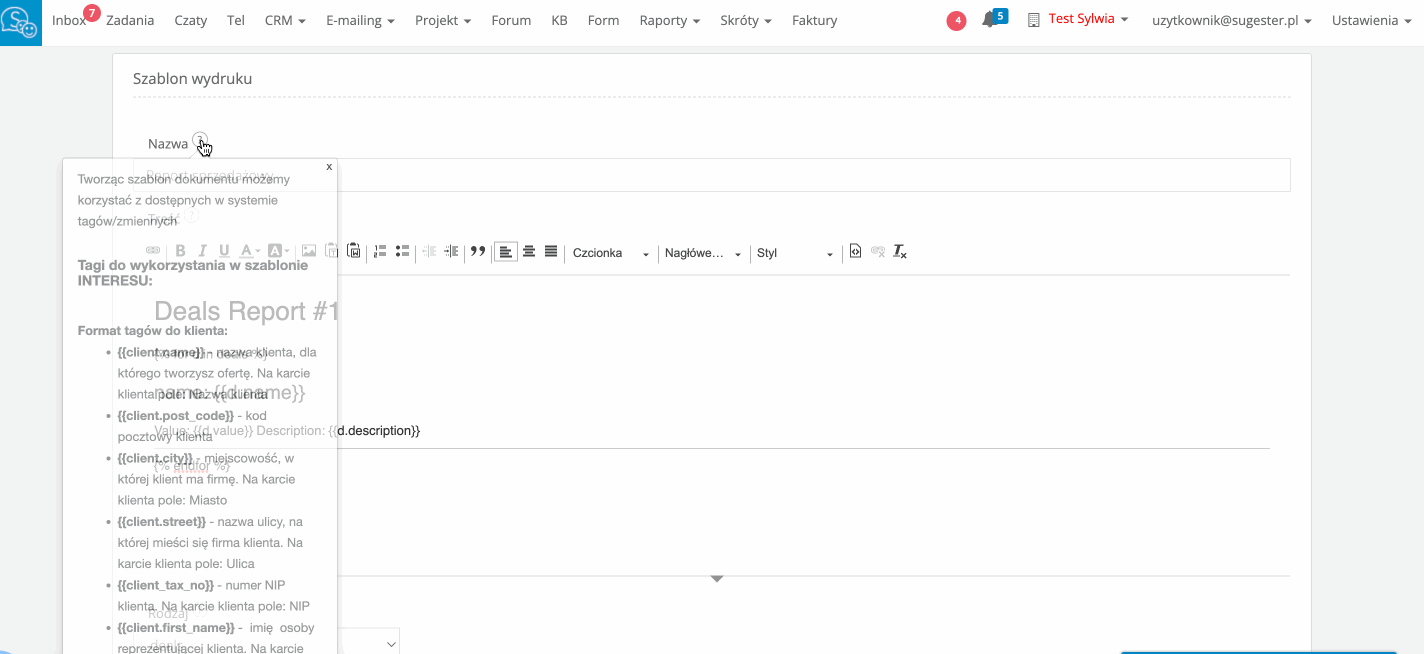This screenshot has height=654, width=1424.
Task: Expand the Ustawienia settings menu
Action: 1371,20
